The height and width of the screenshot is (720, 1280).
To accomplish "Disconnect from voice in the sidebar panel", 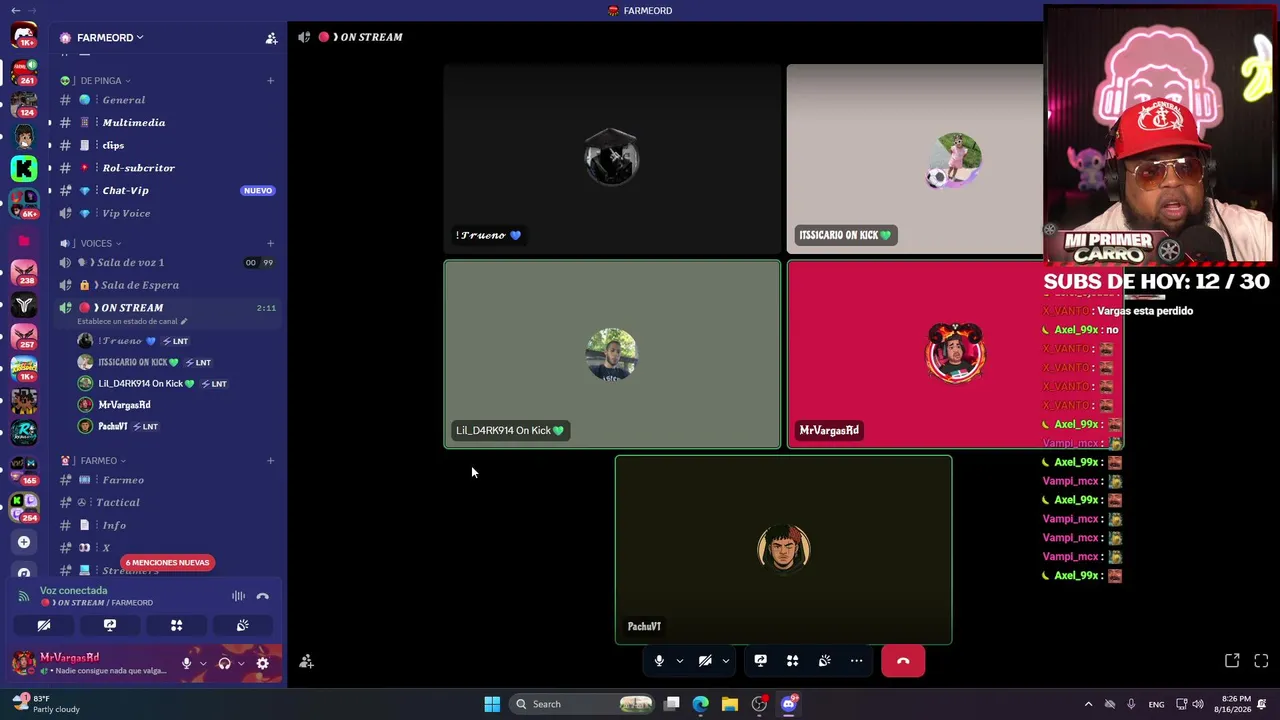I will click(263, 597).
